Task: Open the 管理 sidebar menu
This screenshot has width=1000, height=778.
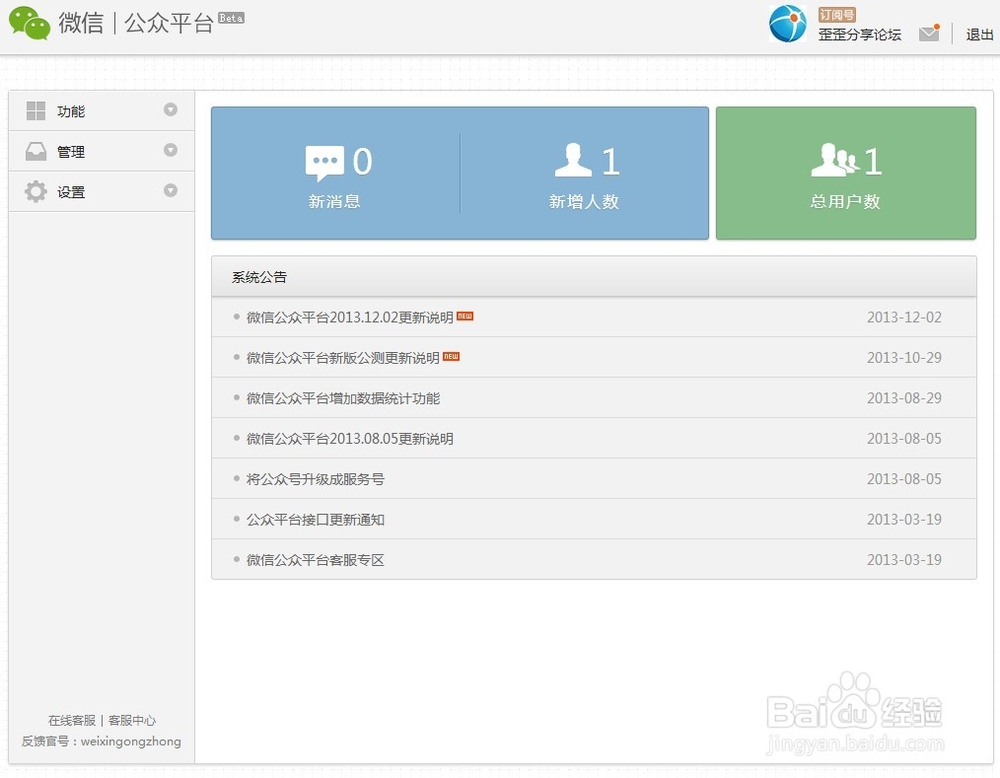Action: point(101,151)
